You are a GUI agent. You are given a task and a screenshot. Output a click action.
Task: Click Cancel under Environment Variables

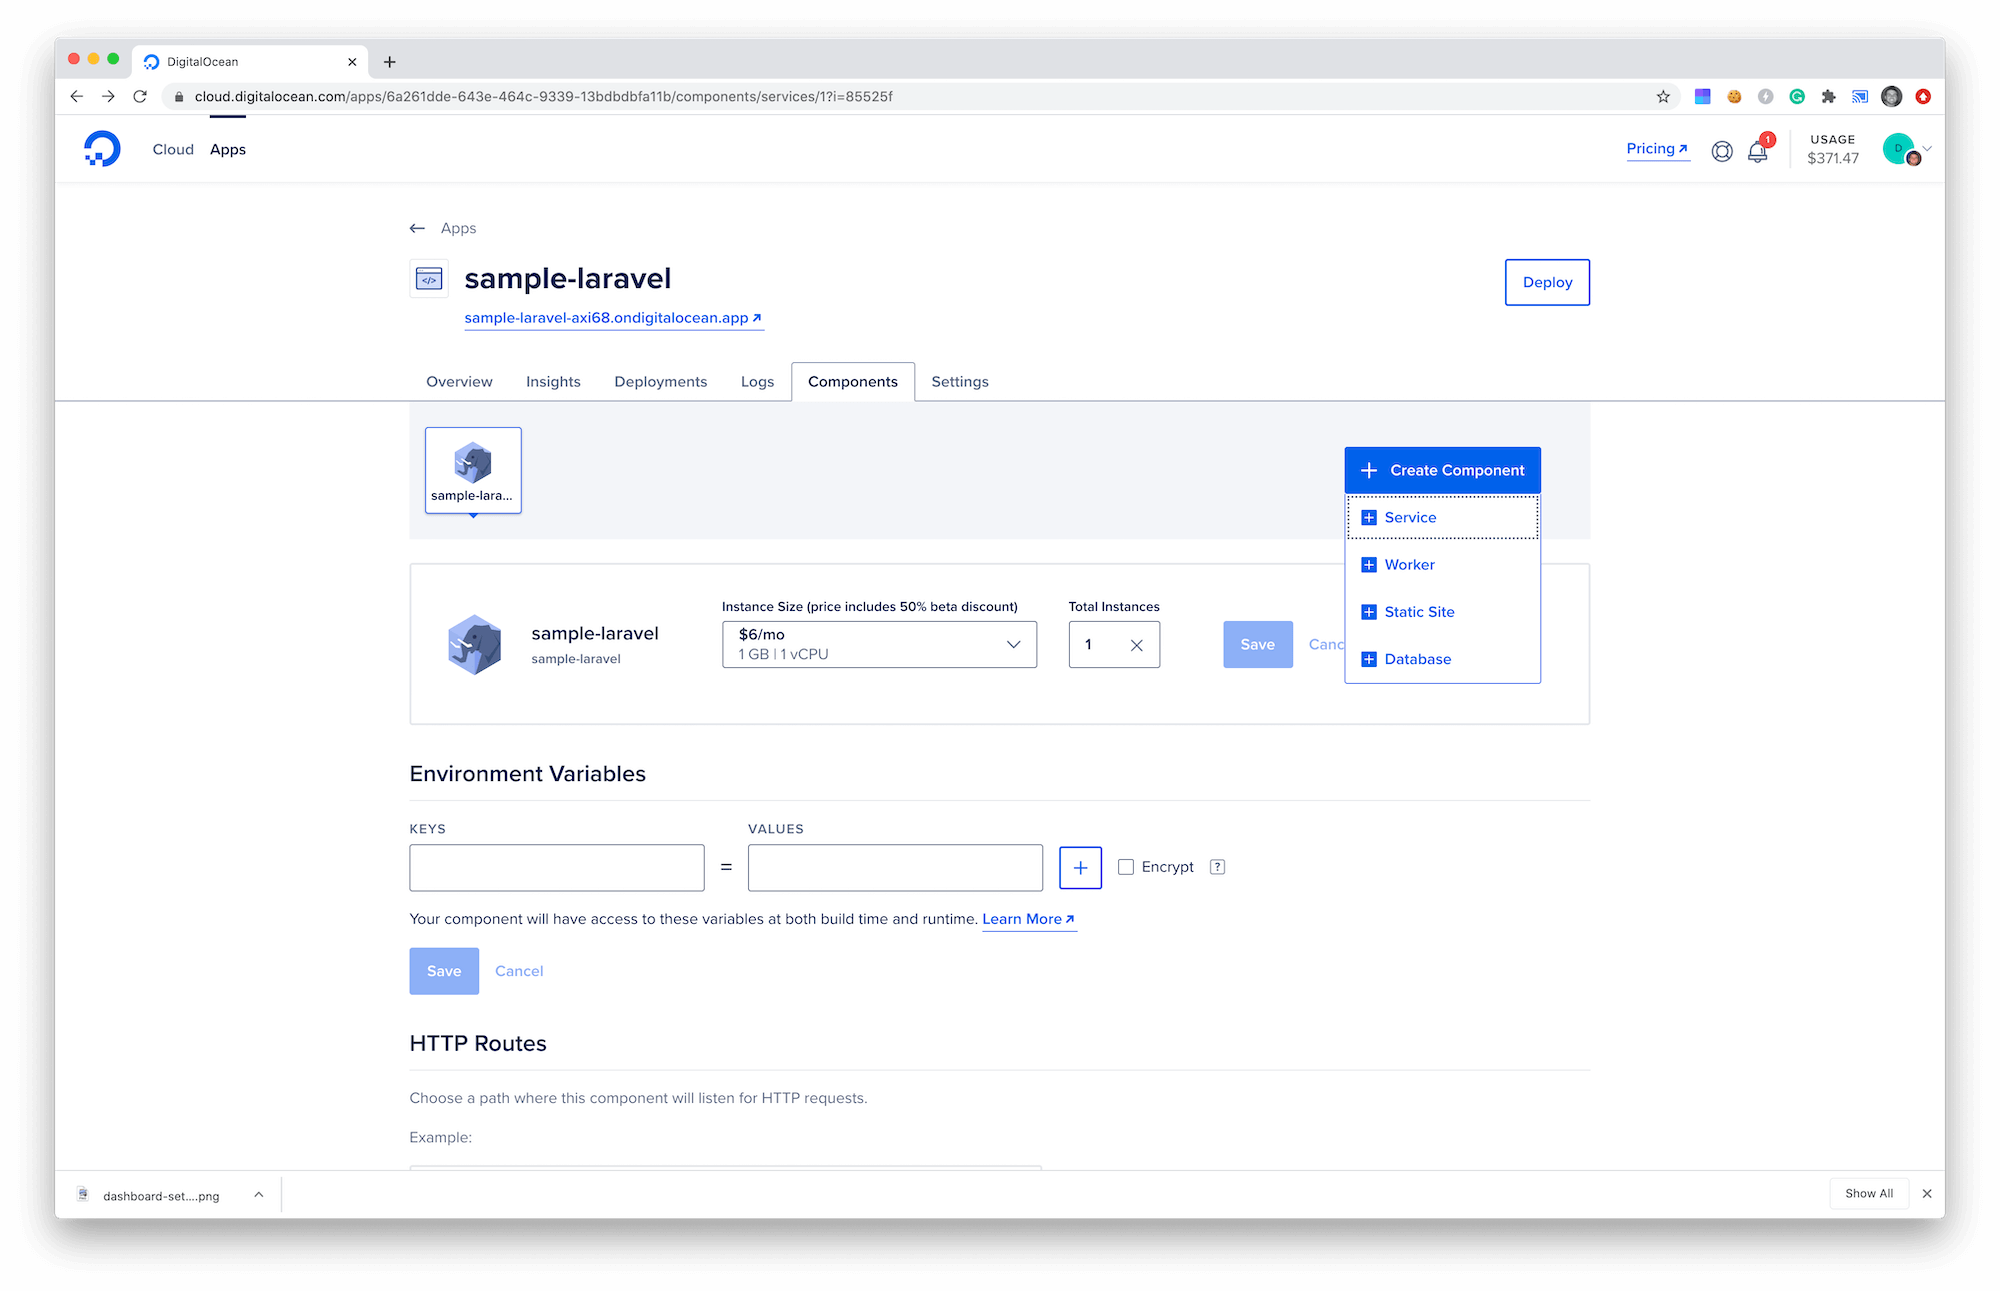pyautogui.click(x=519, y=971)
